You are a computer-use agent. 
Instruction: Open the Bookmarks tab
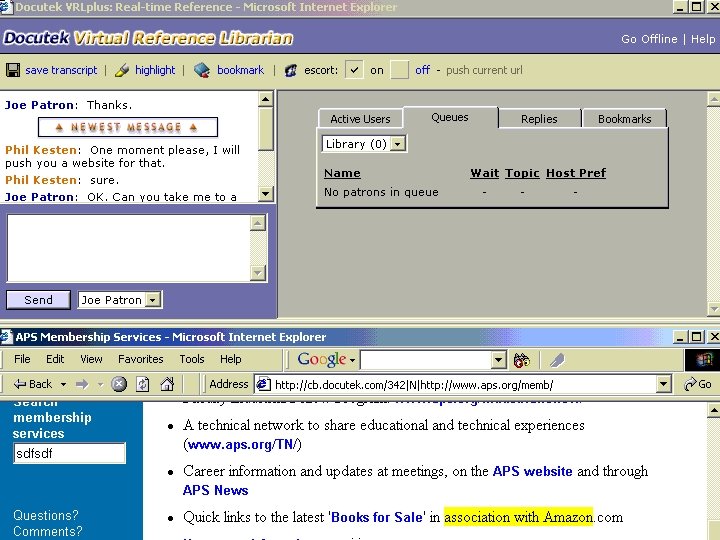624,119
